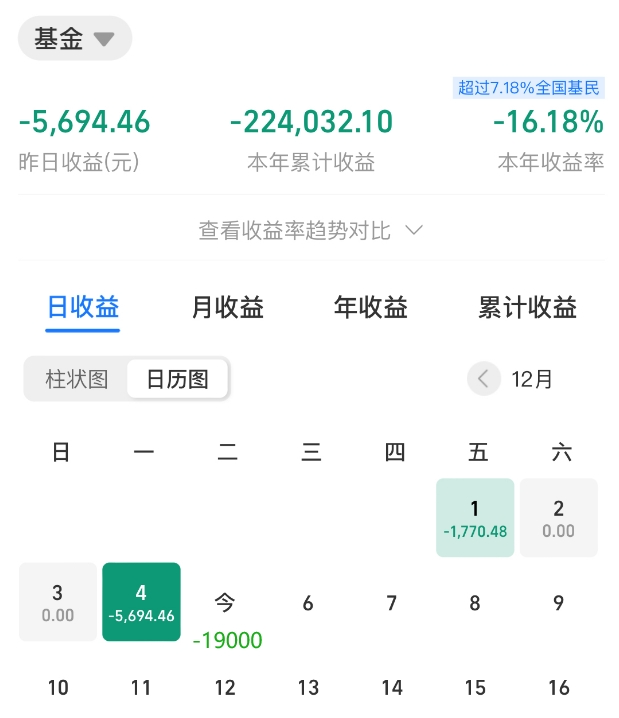Select calendar day 13
The height and width of the screenshot is (718, 619).
308,688
